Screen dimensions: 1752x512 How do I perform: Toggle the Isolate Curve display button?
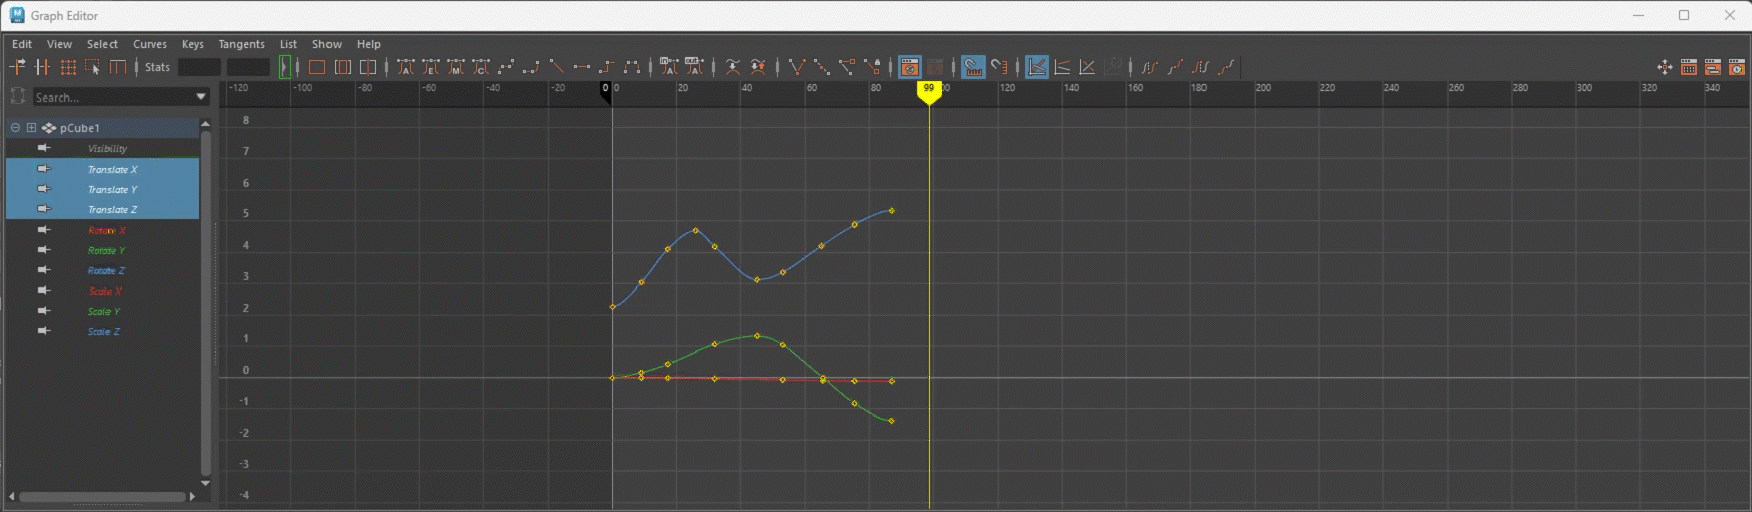point(909,67)
